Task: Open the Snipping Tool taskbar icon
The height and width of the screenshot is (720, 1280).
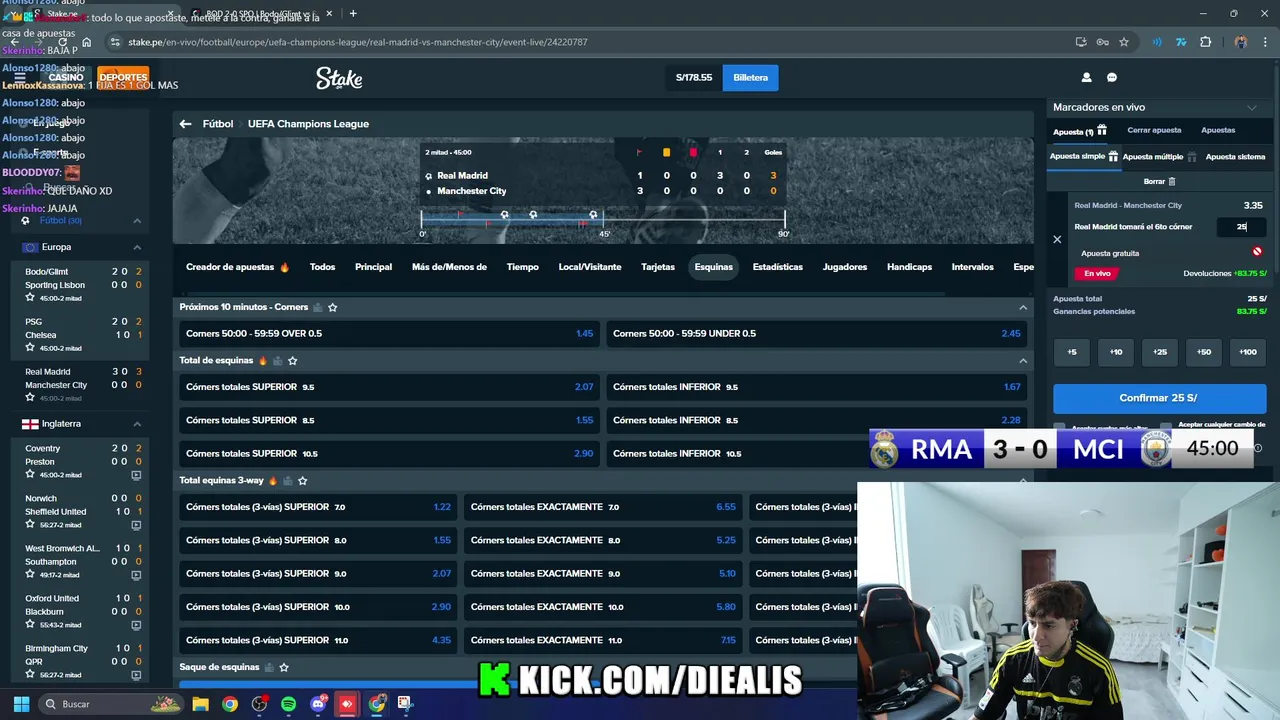Action: pyautogui.click(x=405, y=704)
